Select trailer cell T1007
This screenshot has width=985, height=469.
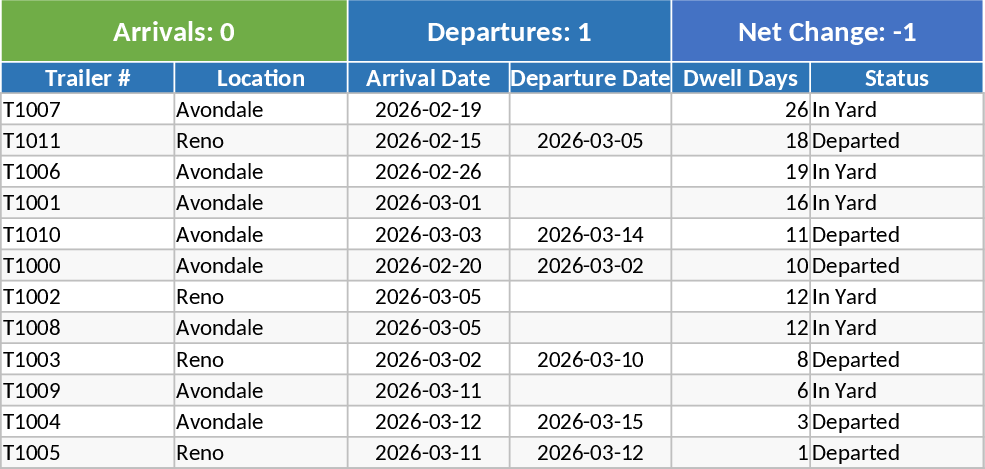(88, 110)
